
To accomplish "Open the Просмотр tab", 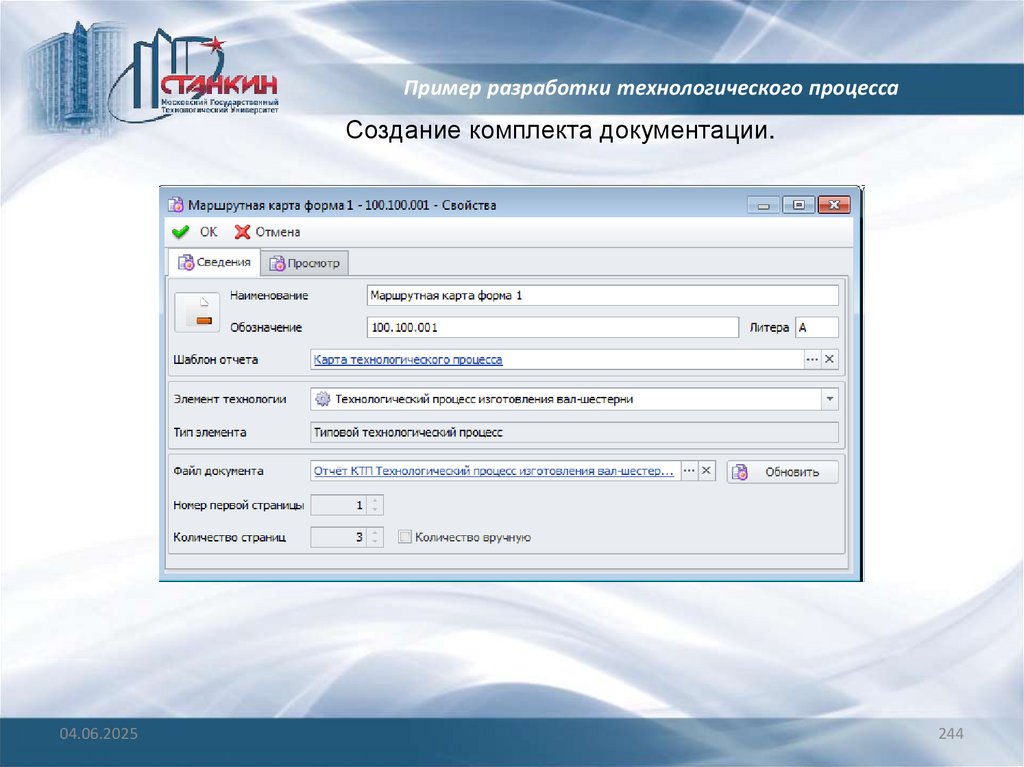I will coord(304,263).
